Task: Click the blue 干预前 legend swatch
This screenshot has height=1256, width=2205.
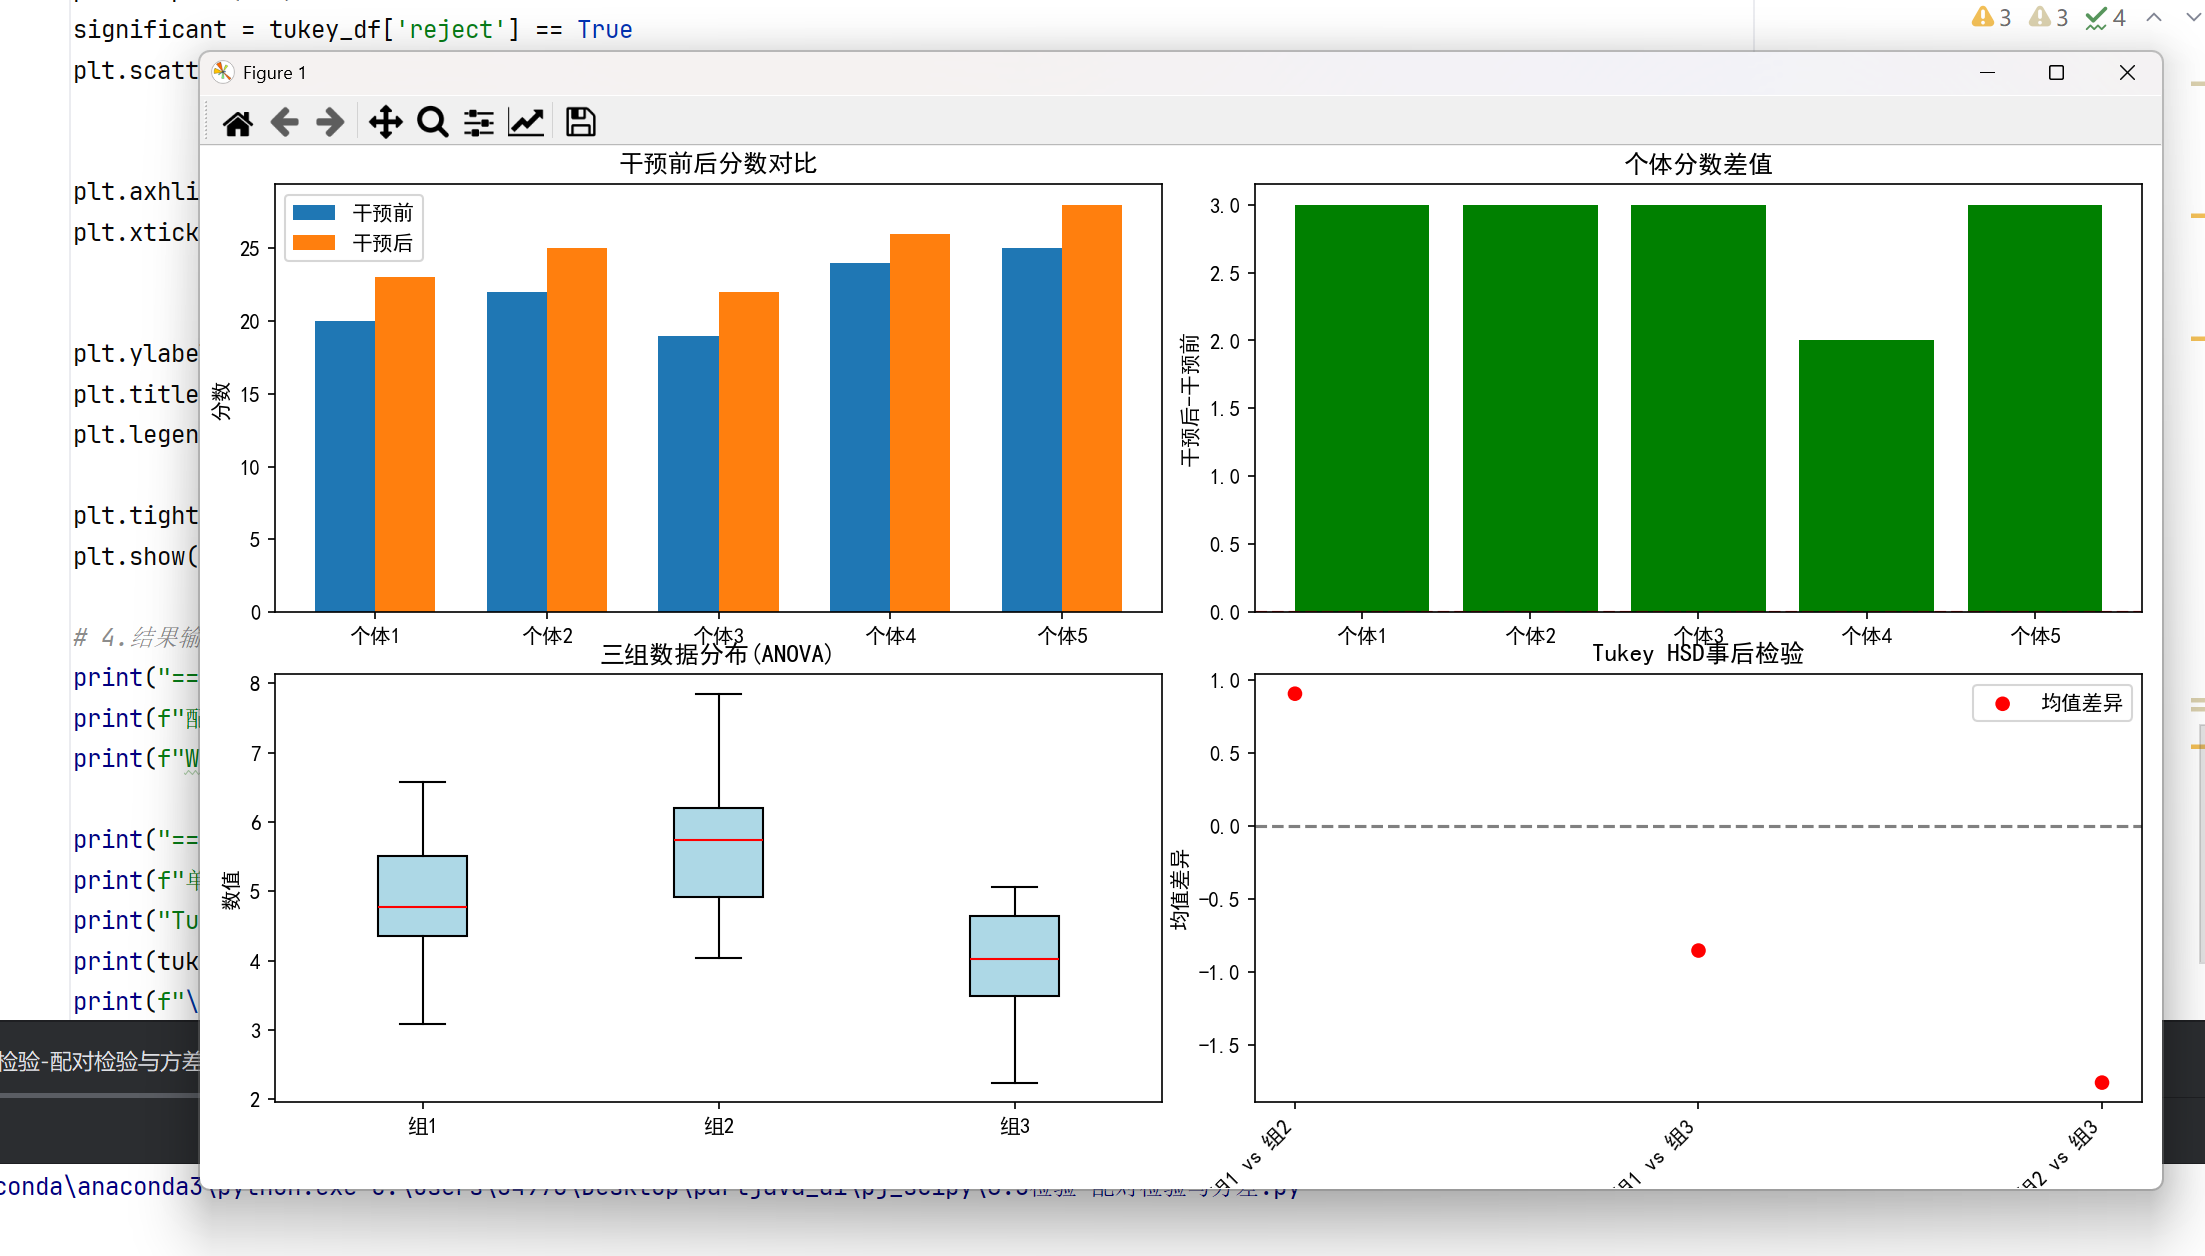Action: (x=313, y=213)
